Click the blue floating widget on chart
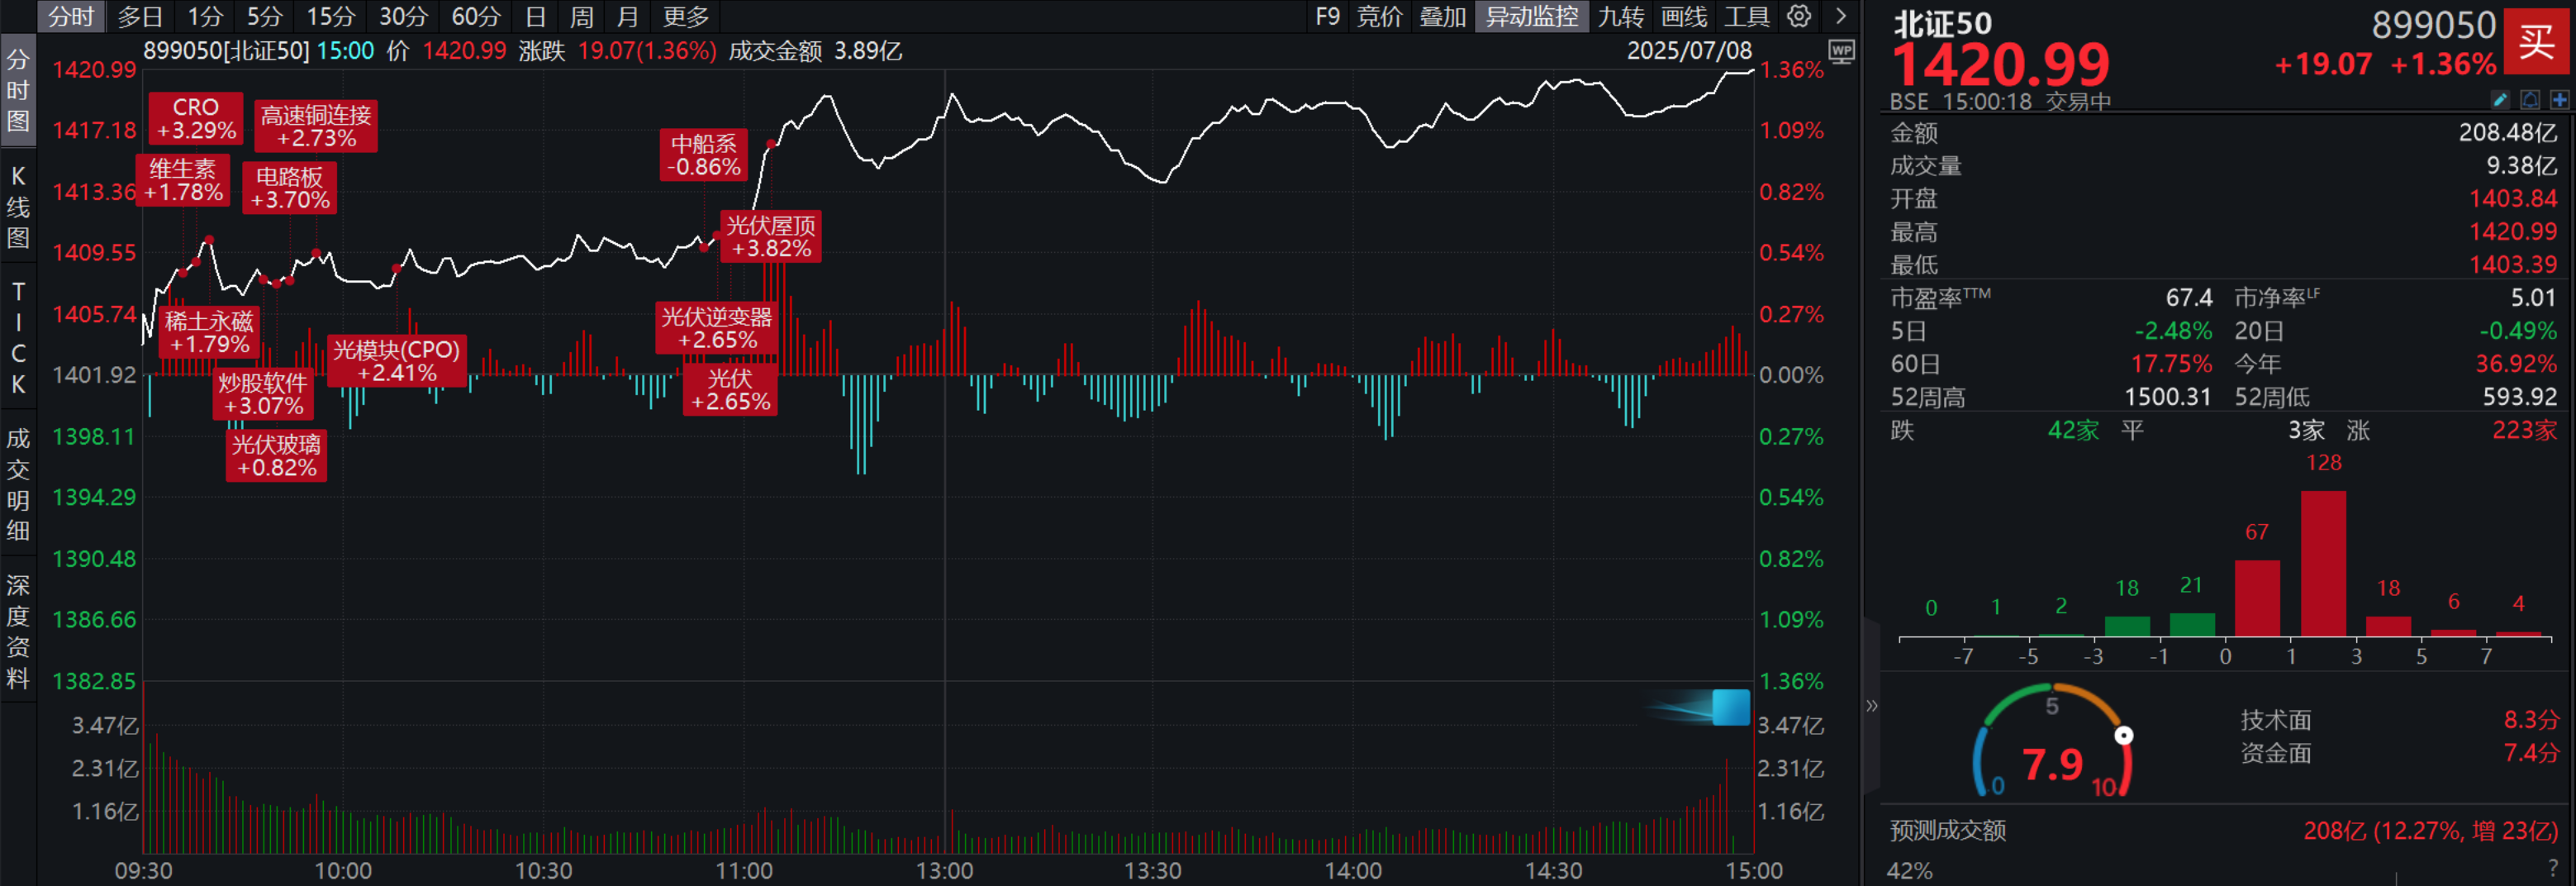 [1730, 707]
